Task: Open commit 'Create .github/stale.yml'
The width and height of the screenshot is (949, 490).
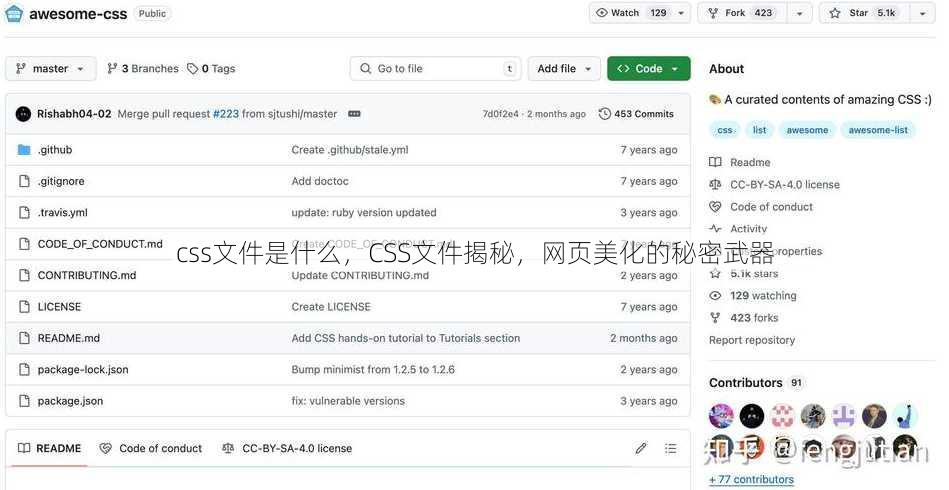Action: [x=350, y=150]
